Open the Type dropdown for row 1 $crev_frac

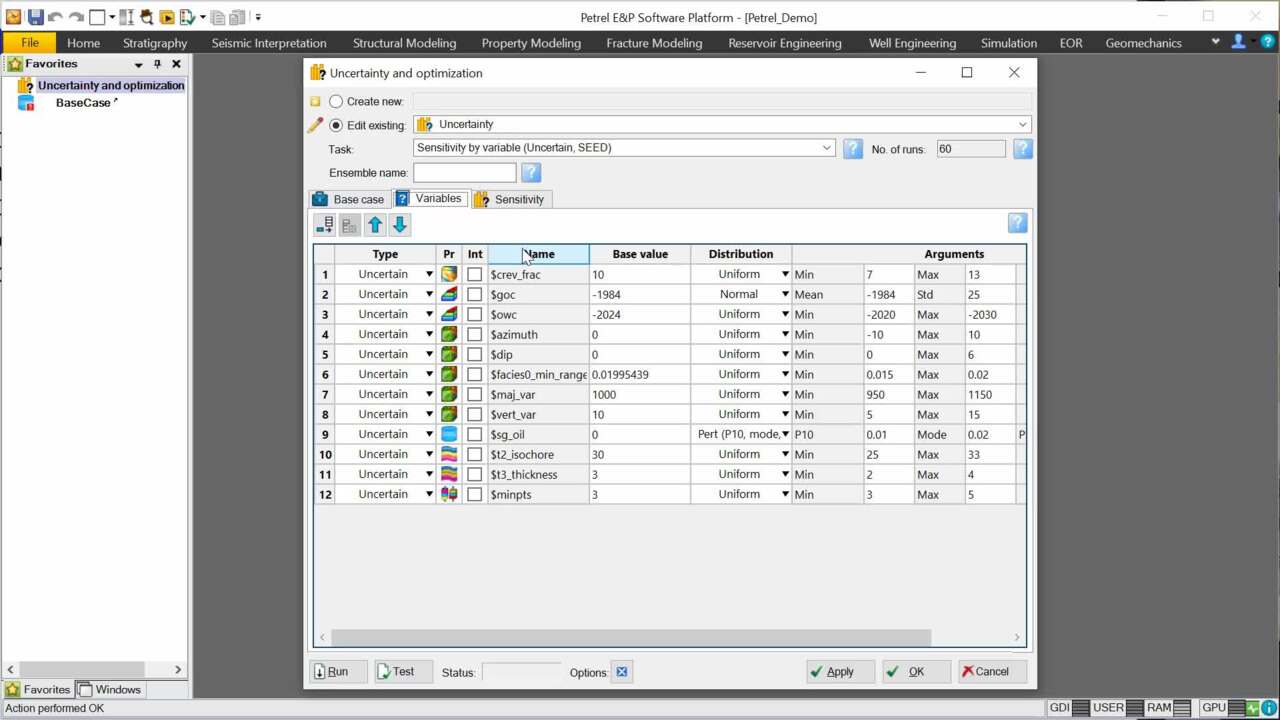point(429,274)
